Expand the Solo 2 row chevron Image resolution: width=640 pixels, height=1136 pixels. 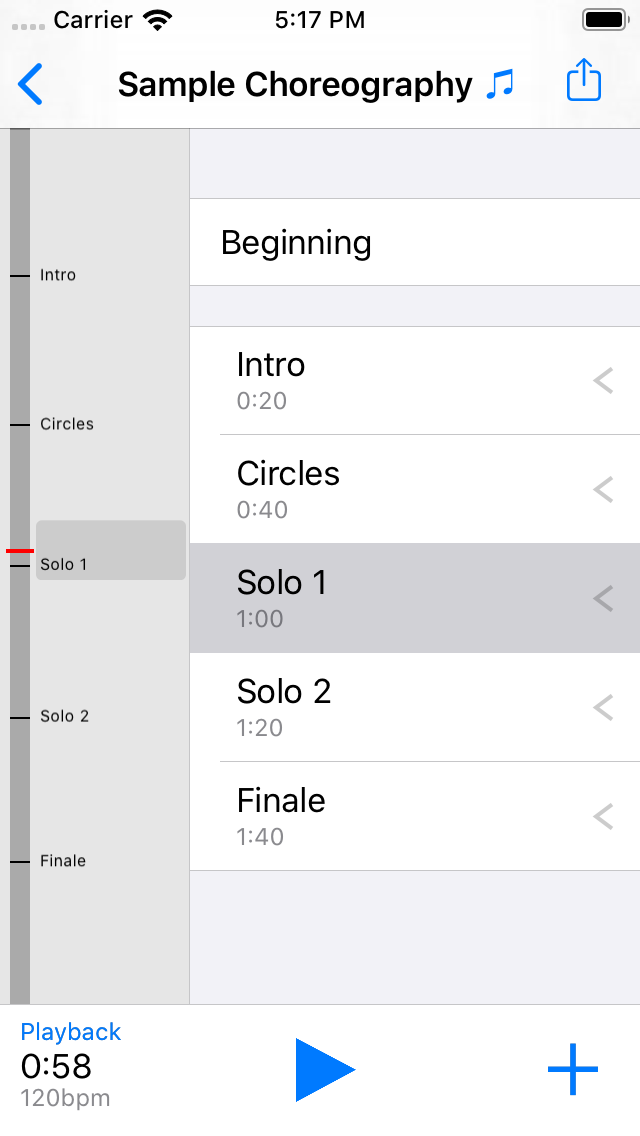(603, 708)
